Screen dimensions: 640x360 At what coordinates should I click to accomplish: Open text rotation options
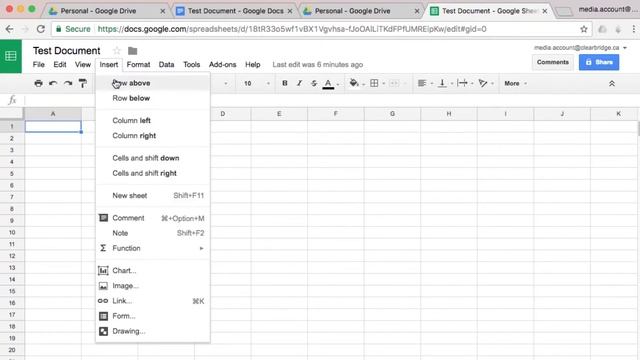coord(483,83)
